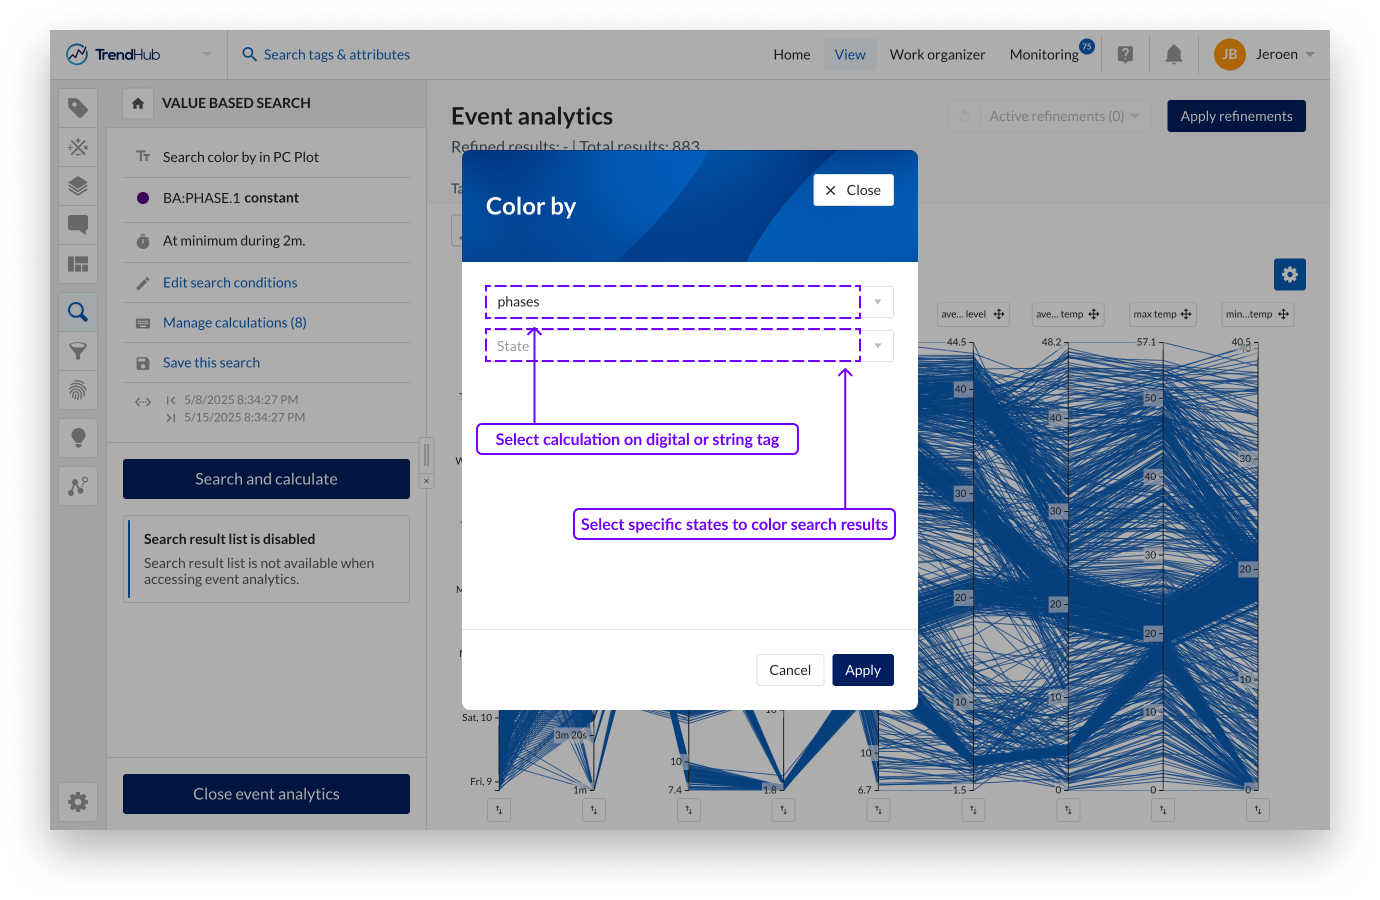Screen dimensions: 1380x900
Task: Switch to Work organizer tab
Action: click(x=937, y=55)
